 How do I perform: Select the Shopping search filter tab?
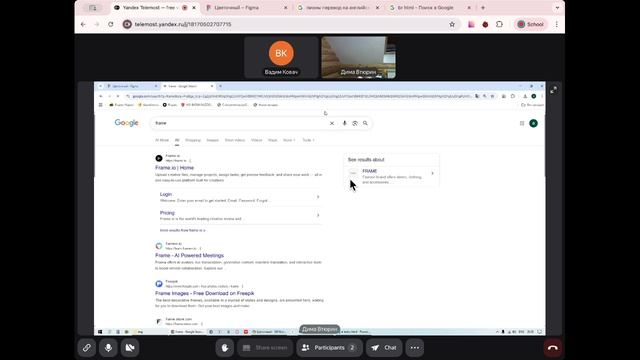(x=193, y=140)
